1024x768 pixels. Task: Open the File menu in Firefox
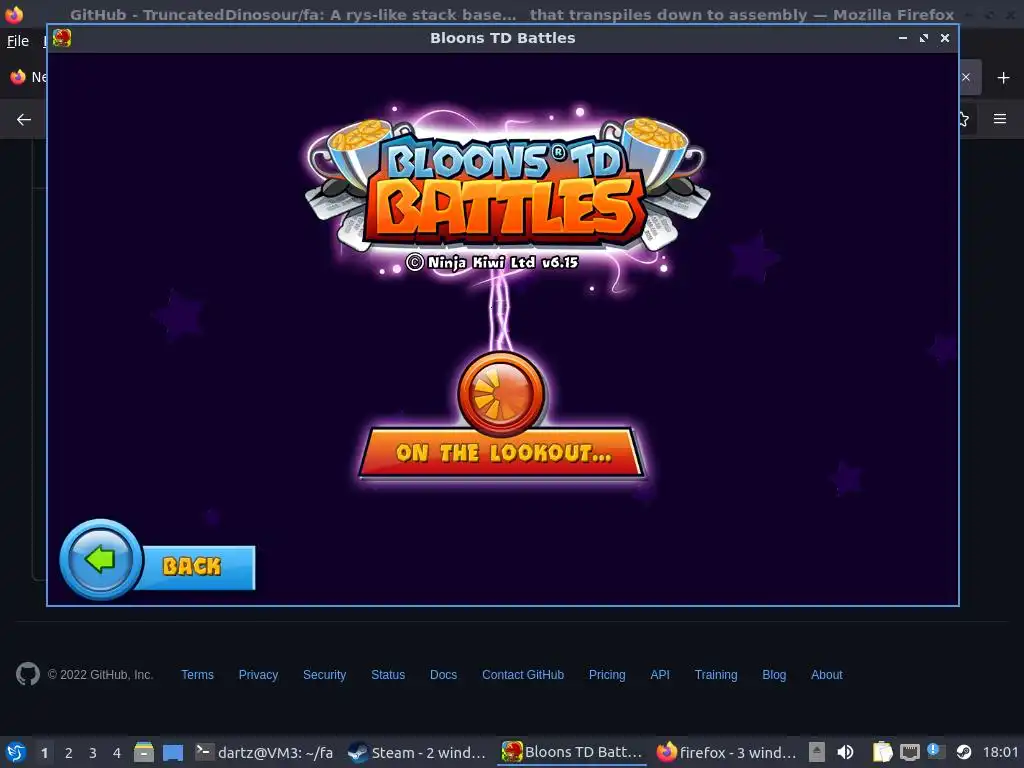(x=18, y=41)
